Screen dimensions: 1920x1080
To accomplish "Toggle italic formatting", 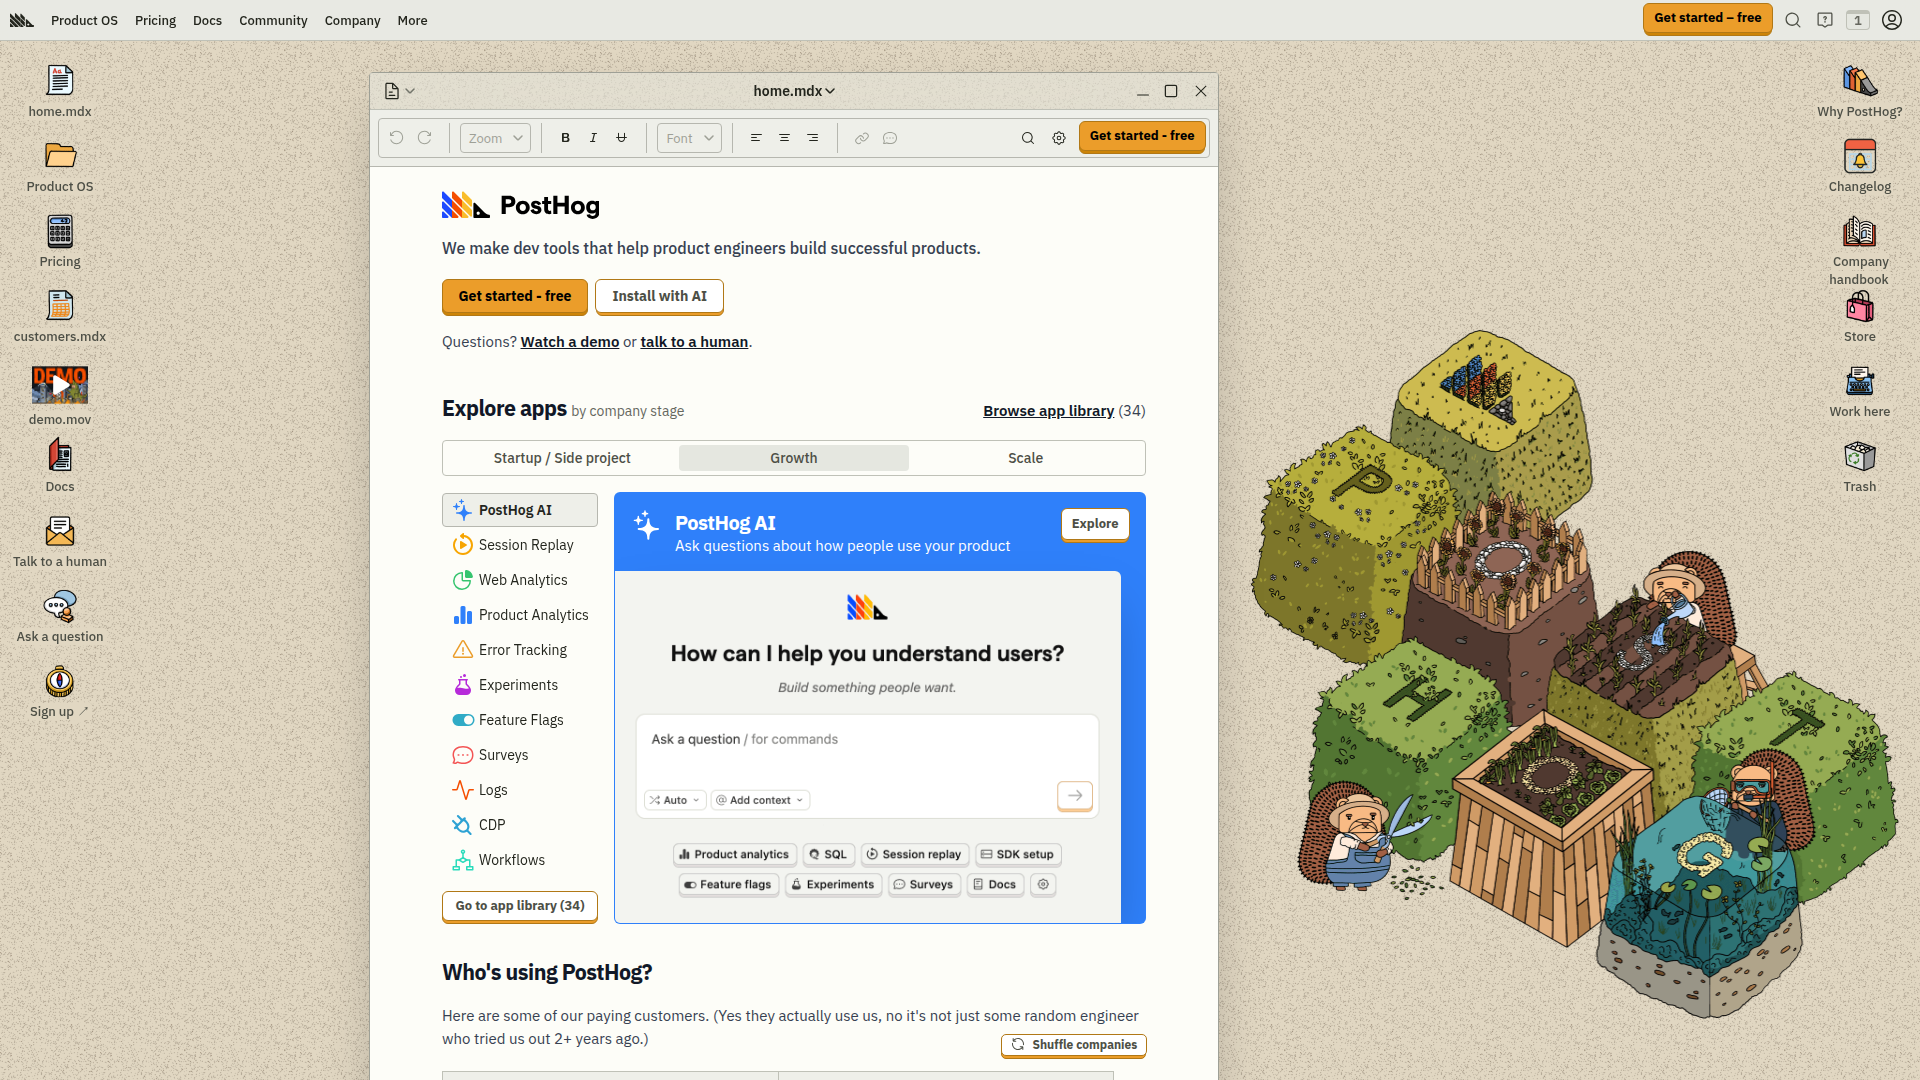I will pyautogui.click(x=593, y=138).
